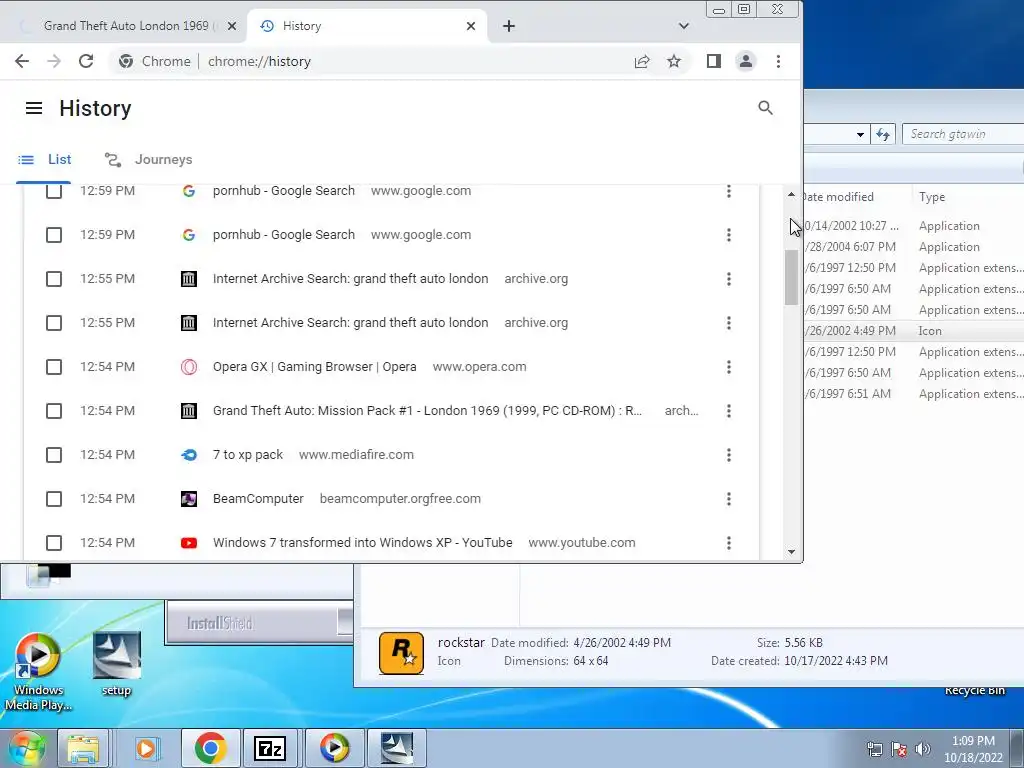Check the second 12:55 PM Internet Archive Search entry
This screenshot has width=1024, height=768.
54,323
